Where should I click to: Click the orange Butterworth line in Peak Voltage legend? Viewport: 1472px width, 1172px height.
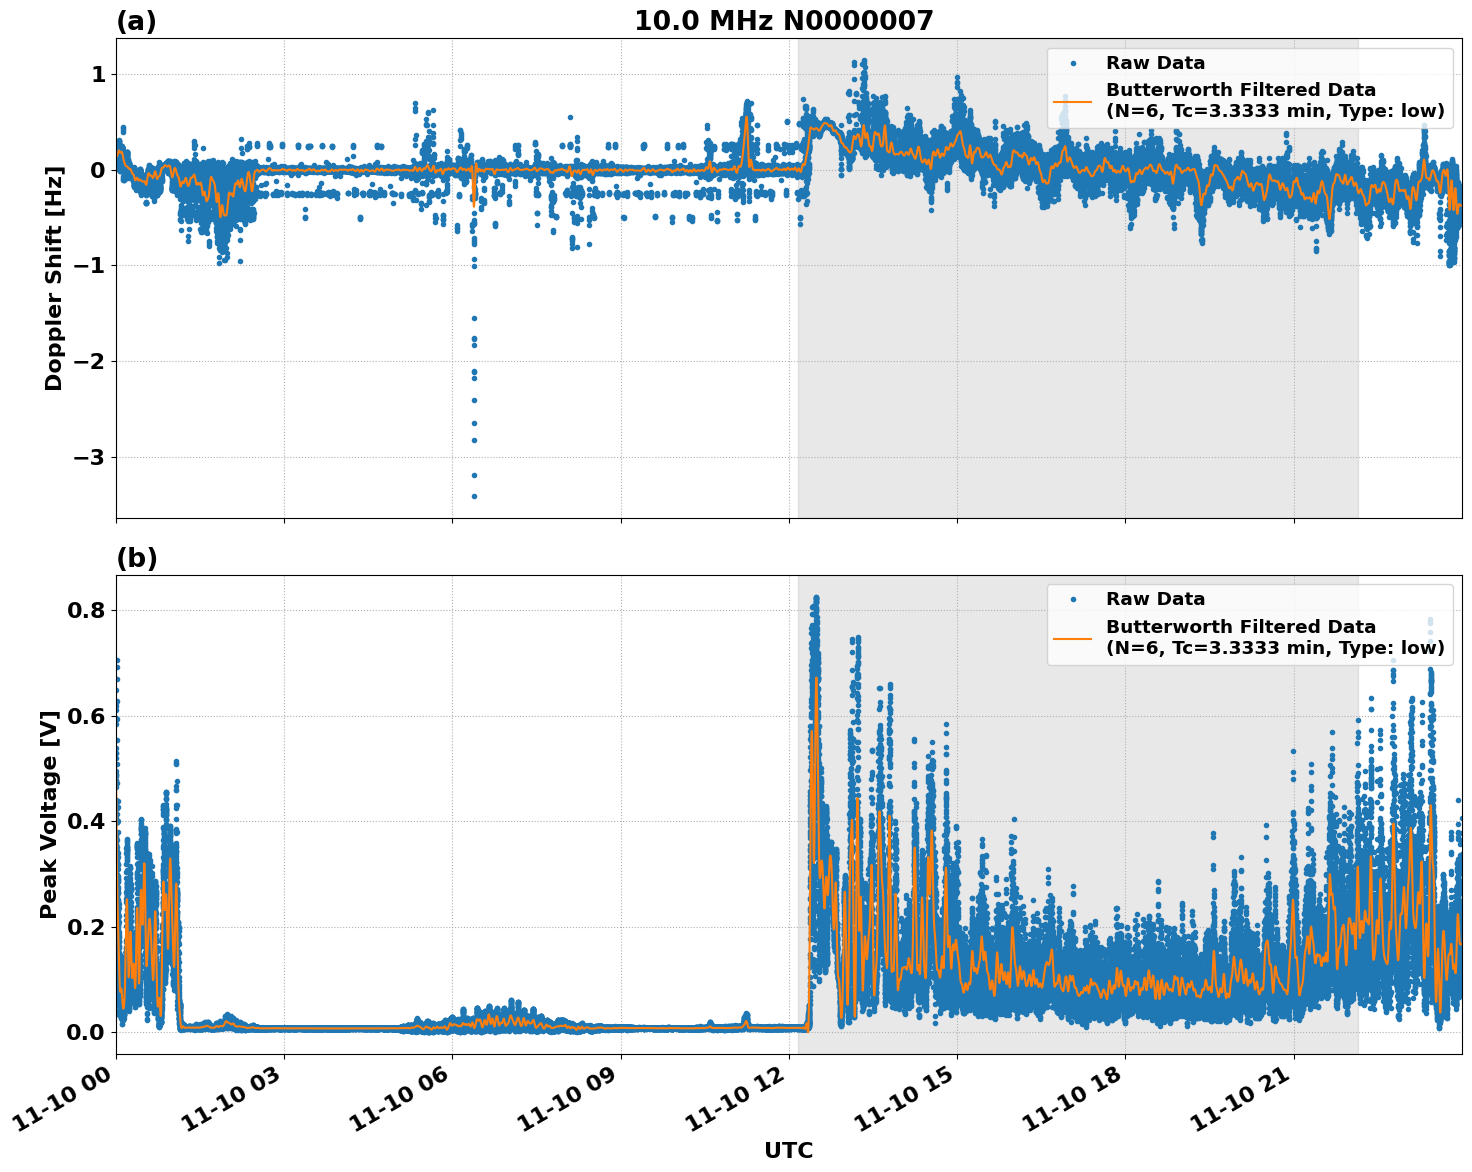coord(1072,637)
